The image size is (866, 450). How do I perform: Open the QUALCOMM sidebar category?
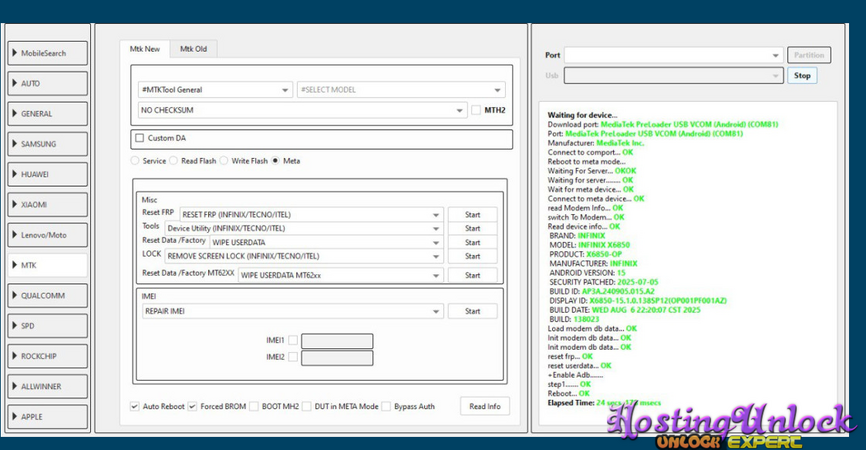click(x=47, y=295)
